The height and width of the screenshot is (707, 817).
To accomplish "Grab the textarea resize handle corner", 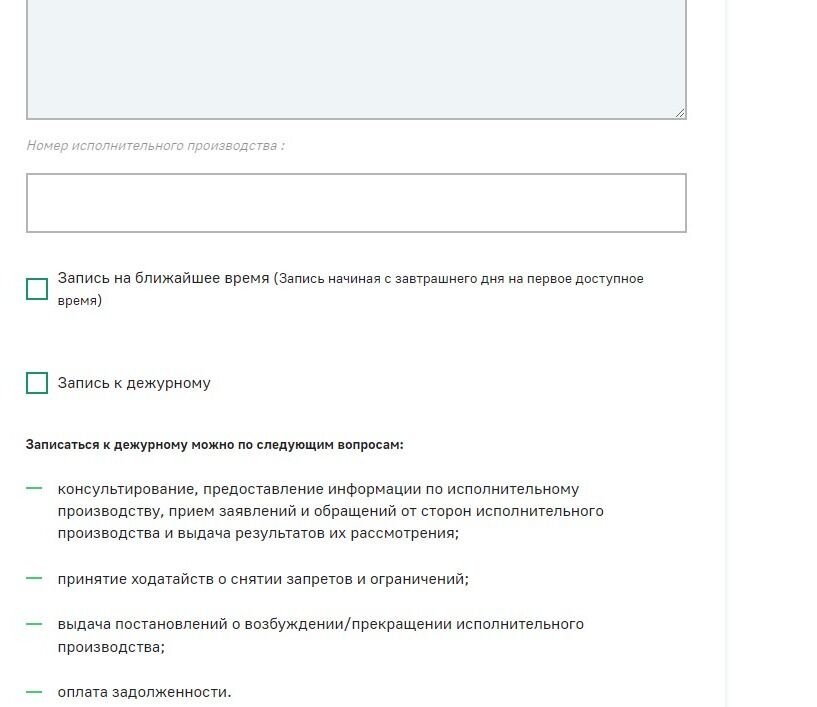I will point(679,113).
